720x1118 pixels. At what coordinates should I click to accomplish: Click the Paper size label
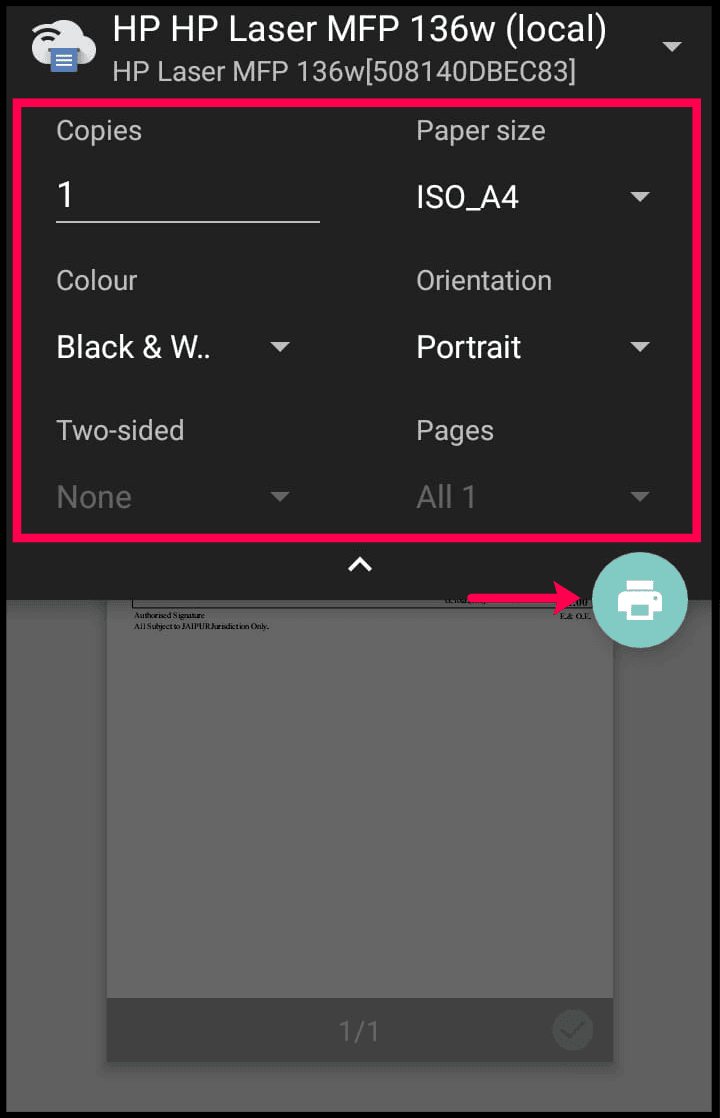click(x=480, y=131)
